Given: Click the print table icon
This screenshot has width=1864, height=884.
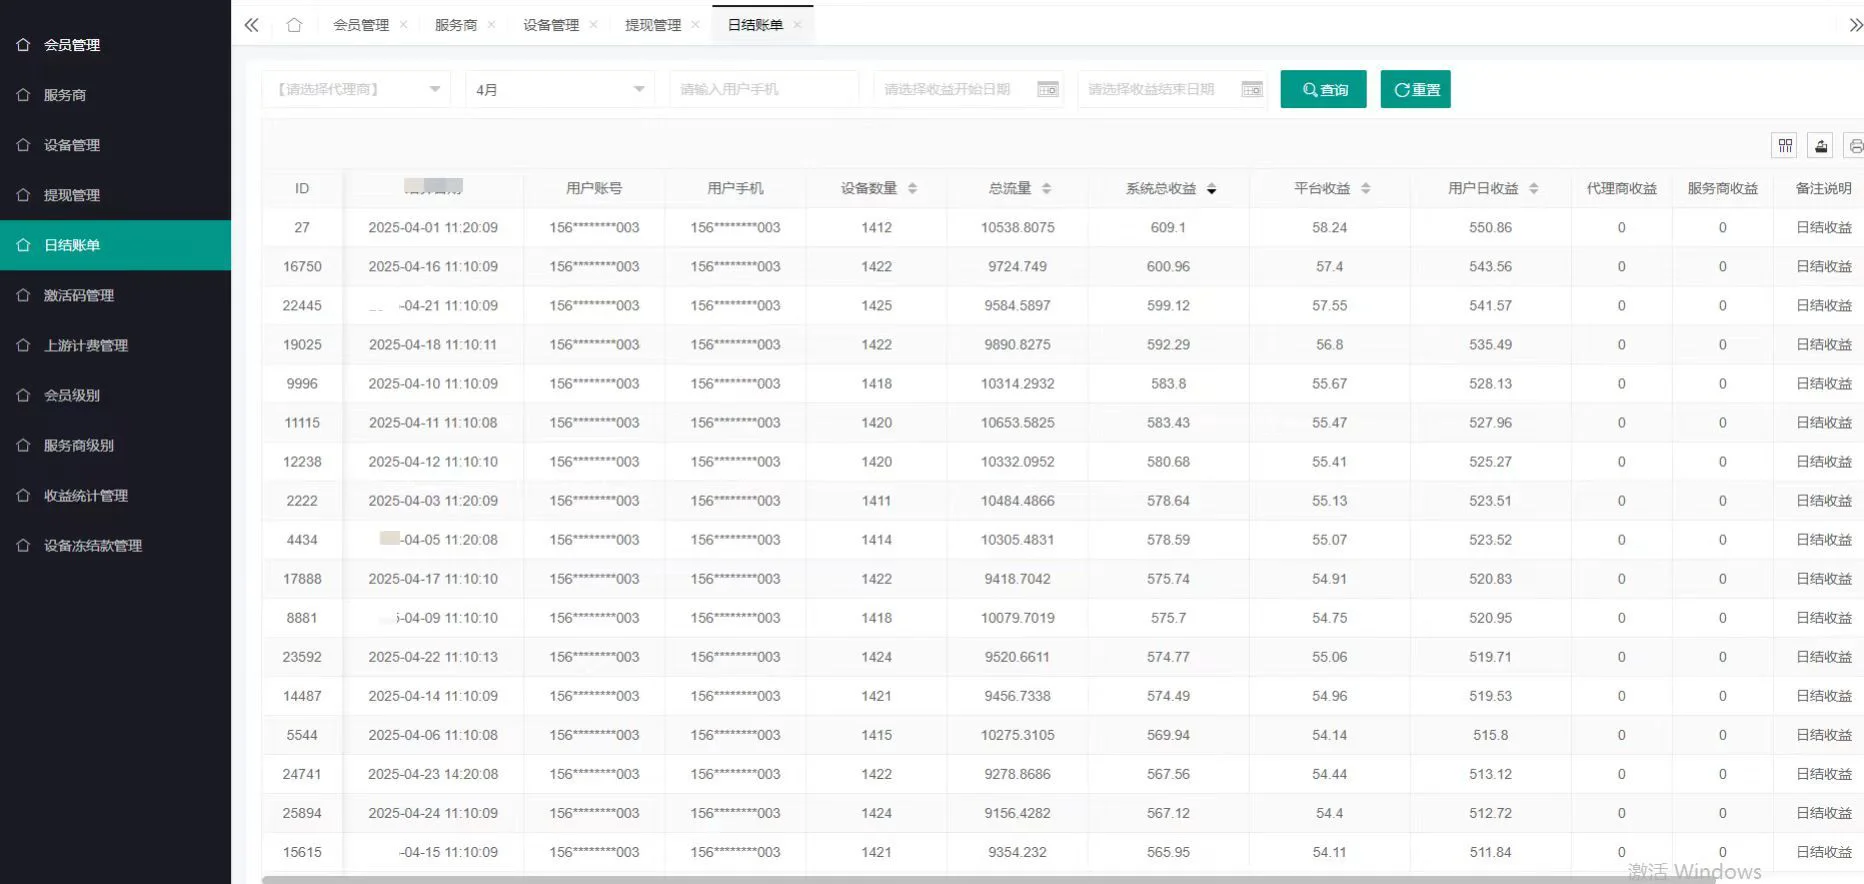Looking at the screenshot, I should coord(1855,146).
